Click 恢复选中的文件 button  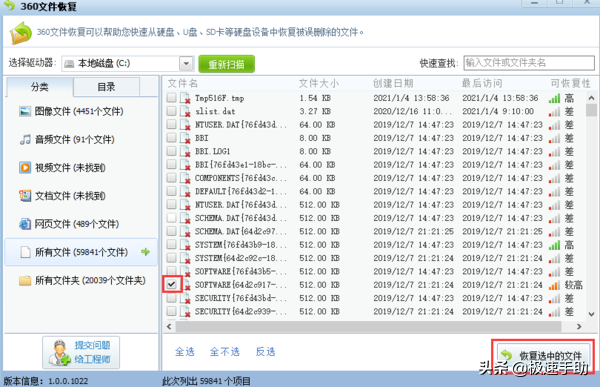point(543,356)
